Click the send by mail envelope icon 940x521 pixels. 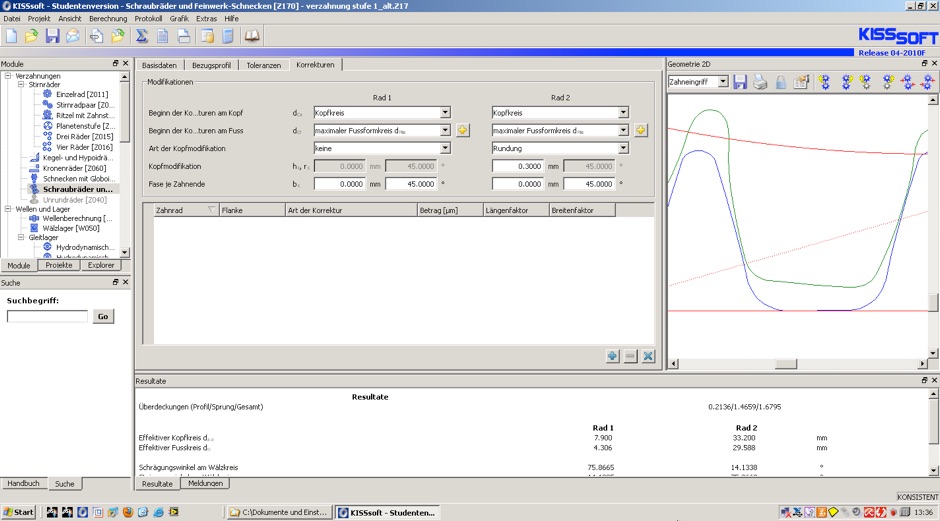73,36
